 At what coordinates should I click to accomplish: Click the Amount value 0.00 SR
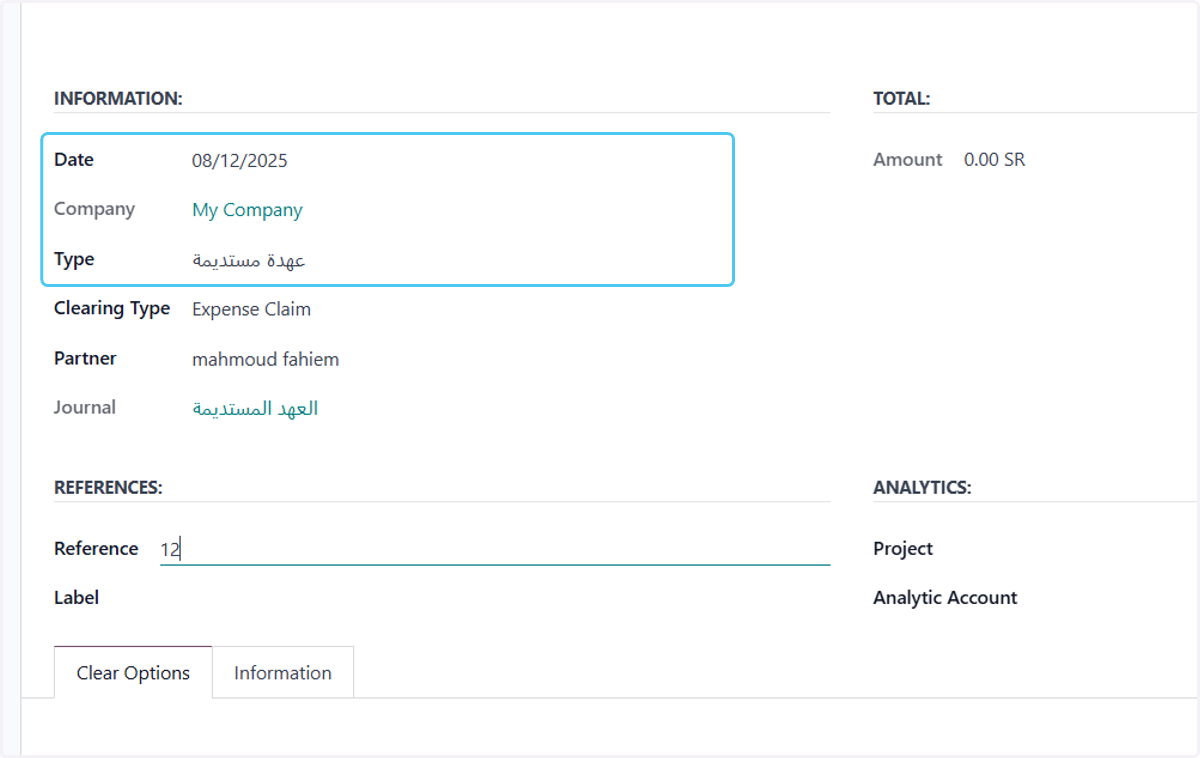994,160
